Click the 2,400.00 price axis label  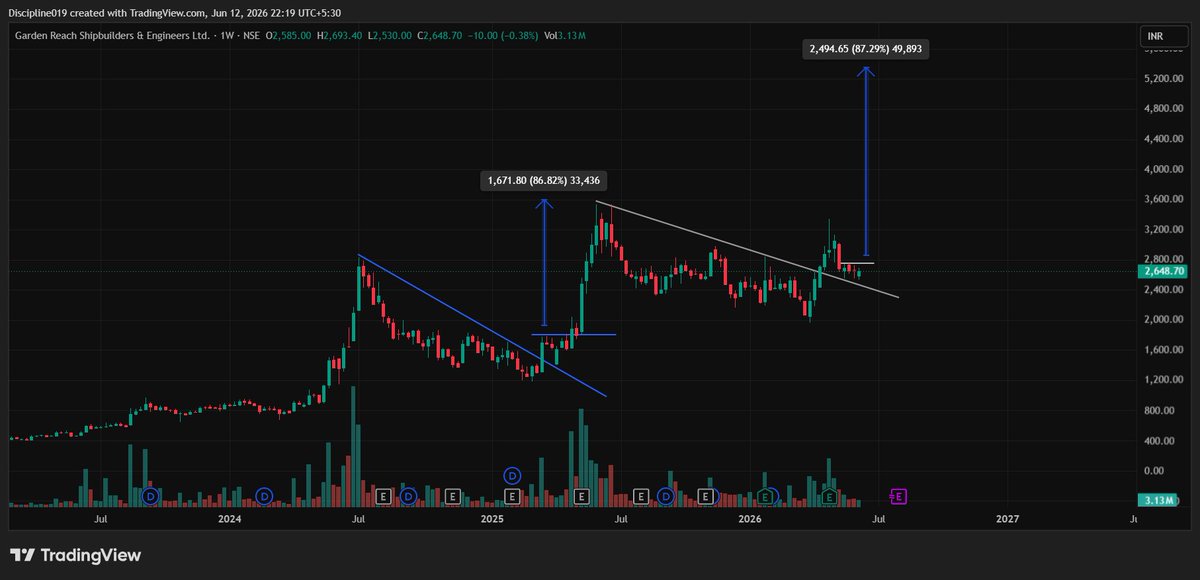1165,290
